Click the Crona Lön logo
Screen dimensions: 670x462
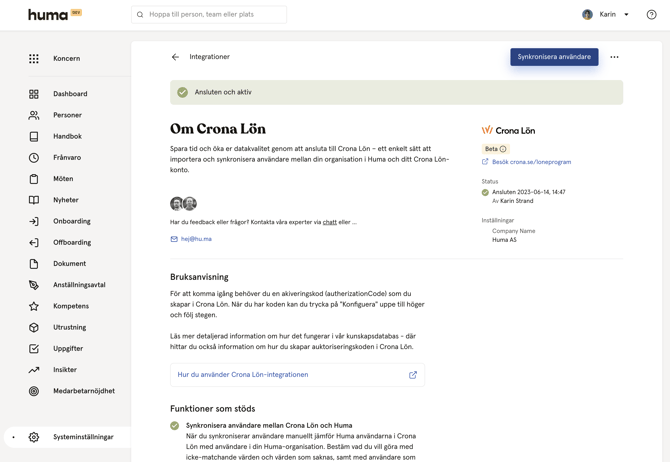[x=508, y=131]
